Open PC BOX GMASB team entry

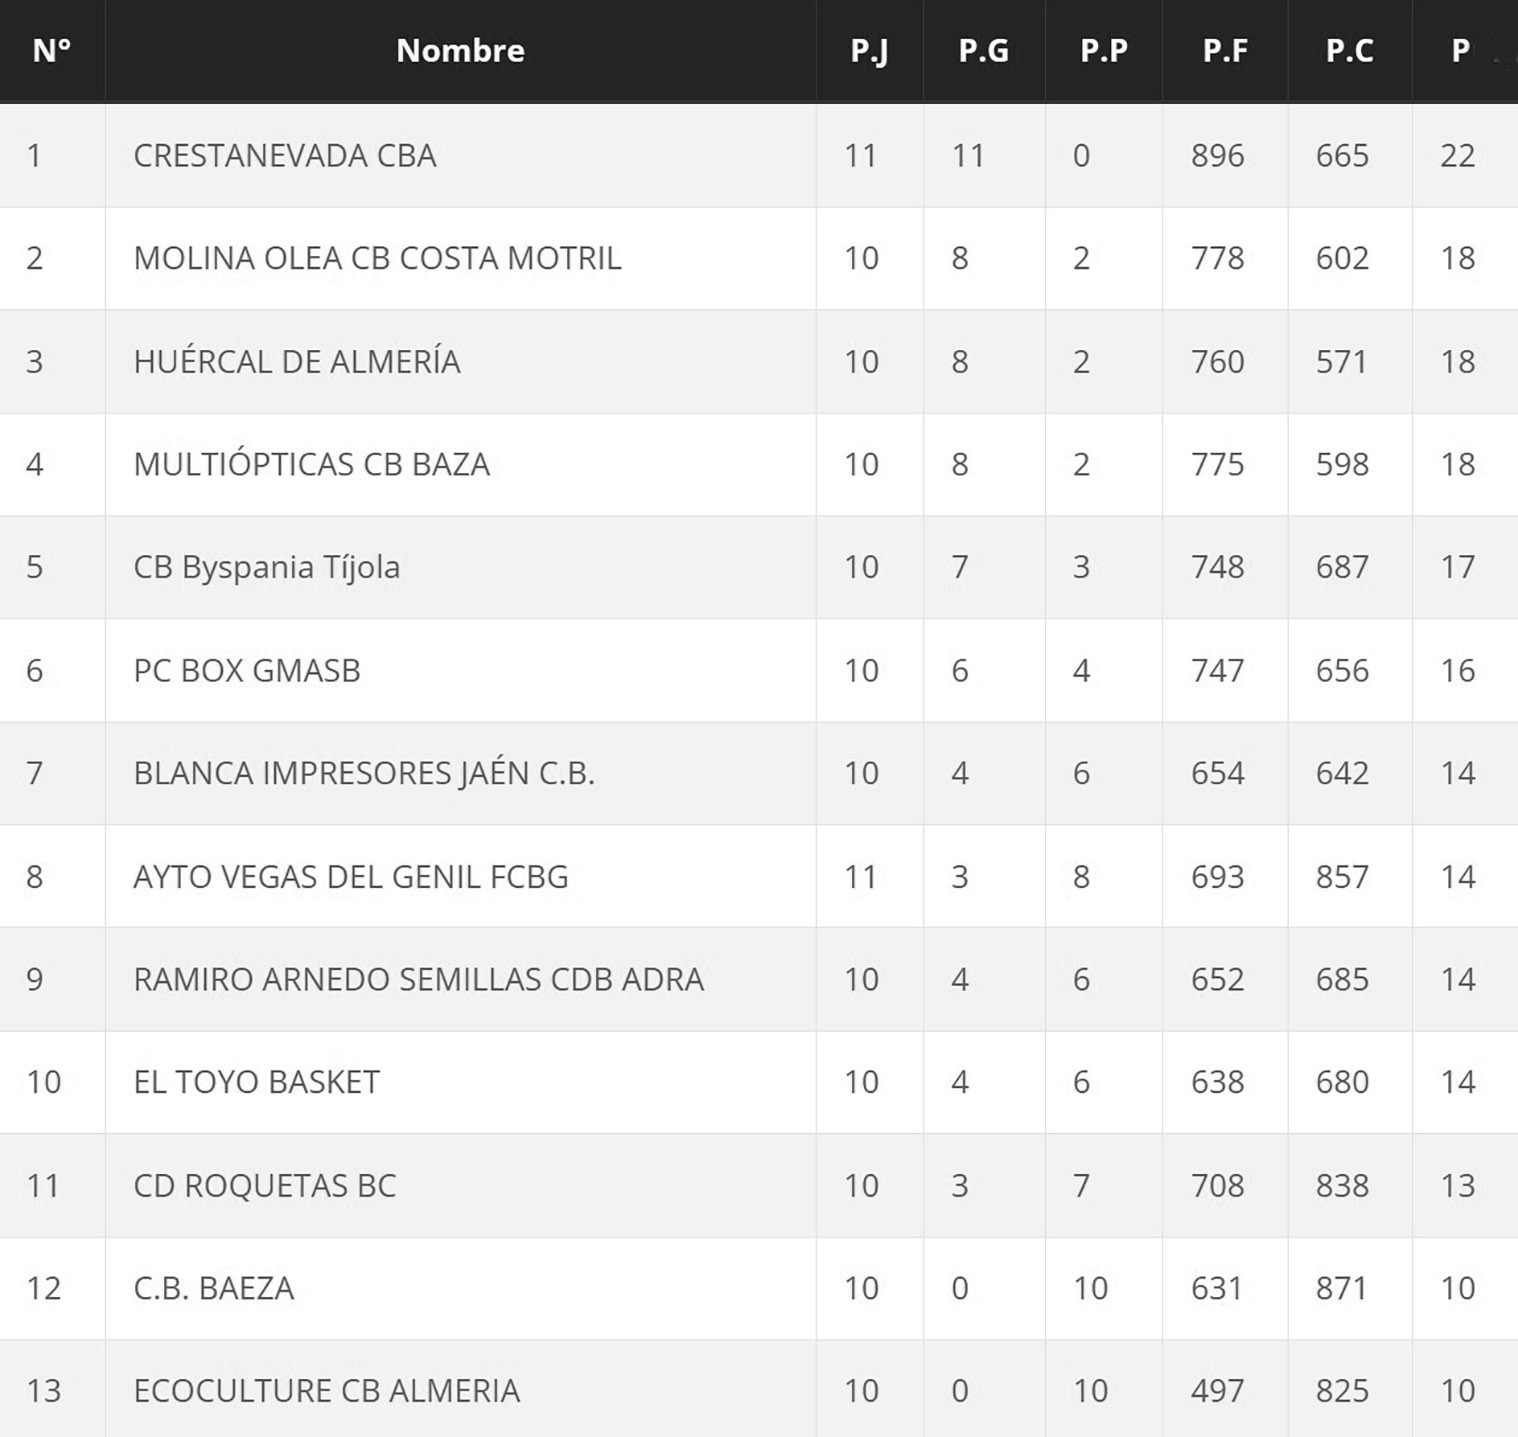(x=247, y=670)
